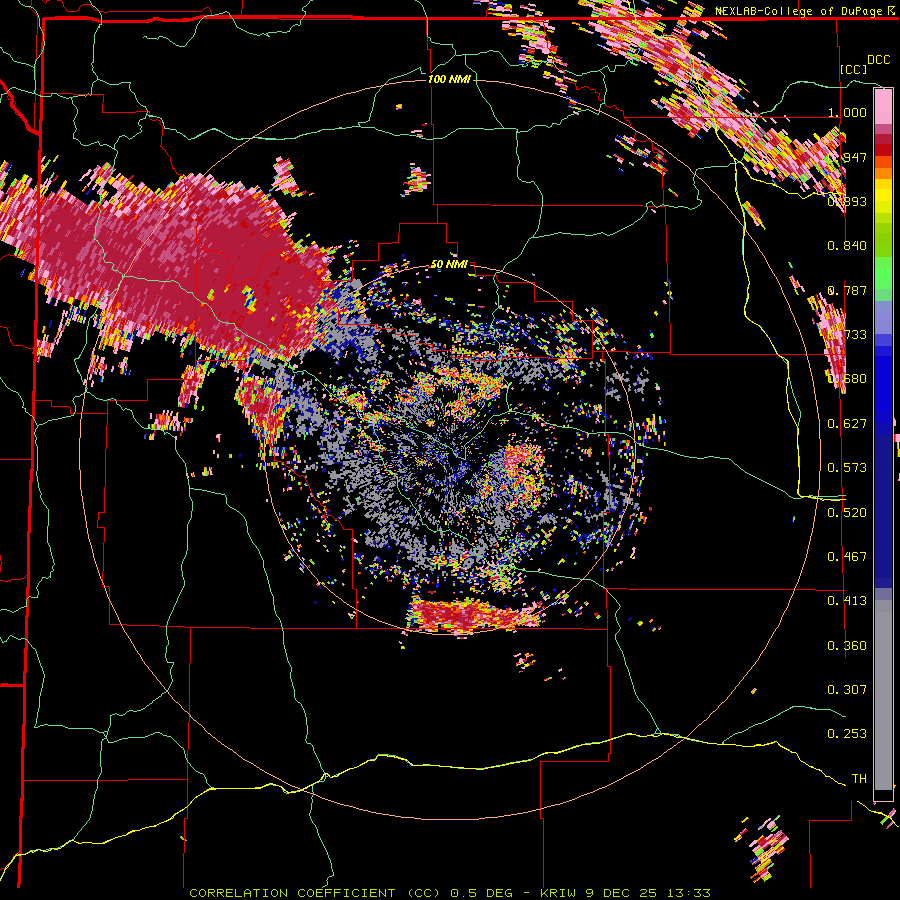Select the TH threshold label at scale bottom

(x=859, y=779)
